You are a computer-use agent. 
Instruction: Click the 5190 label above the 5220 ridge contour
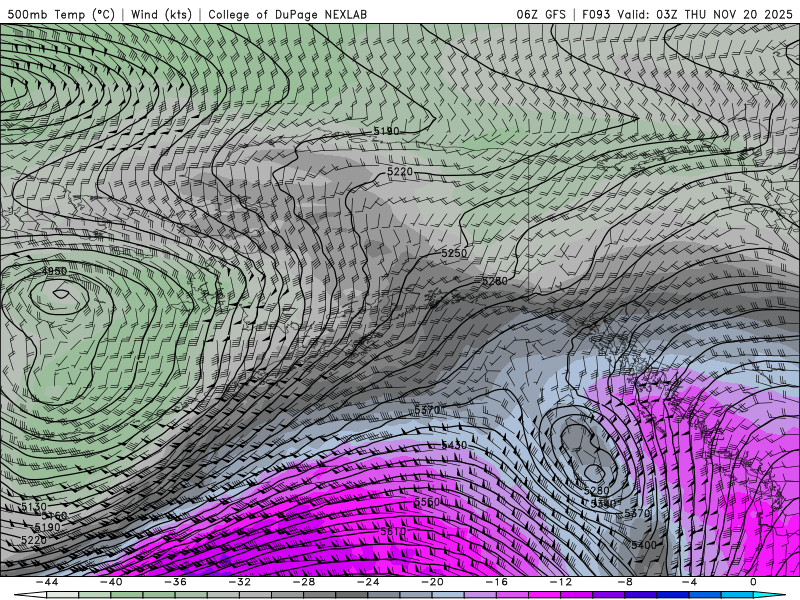(386, 131)
